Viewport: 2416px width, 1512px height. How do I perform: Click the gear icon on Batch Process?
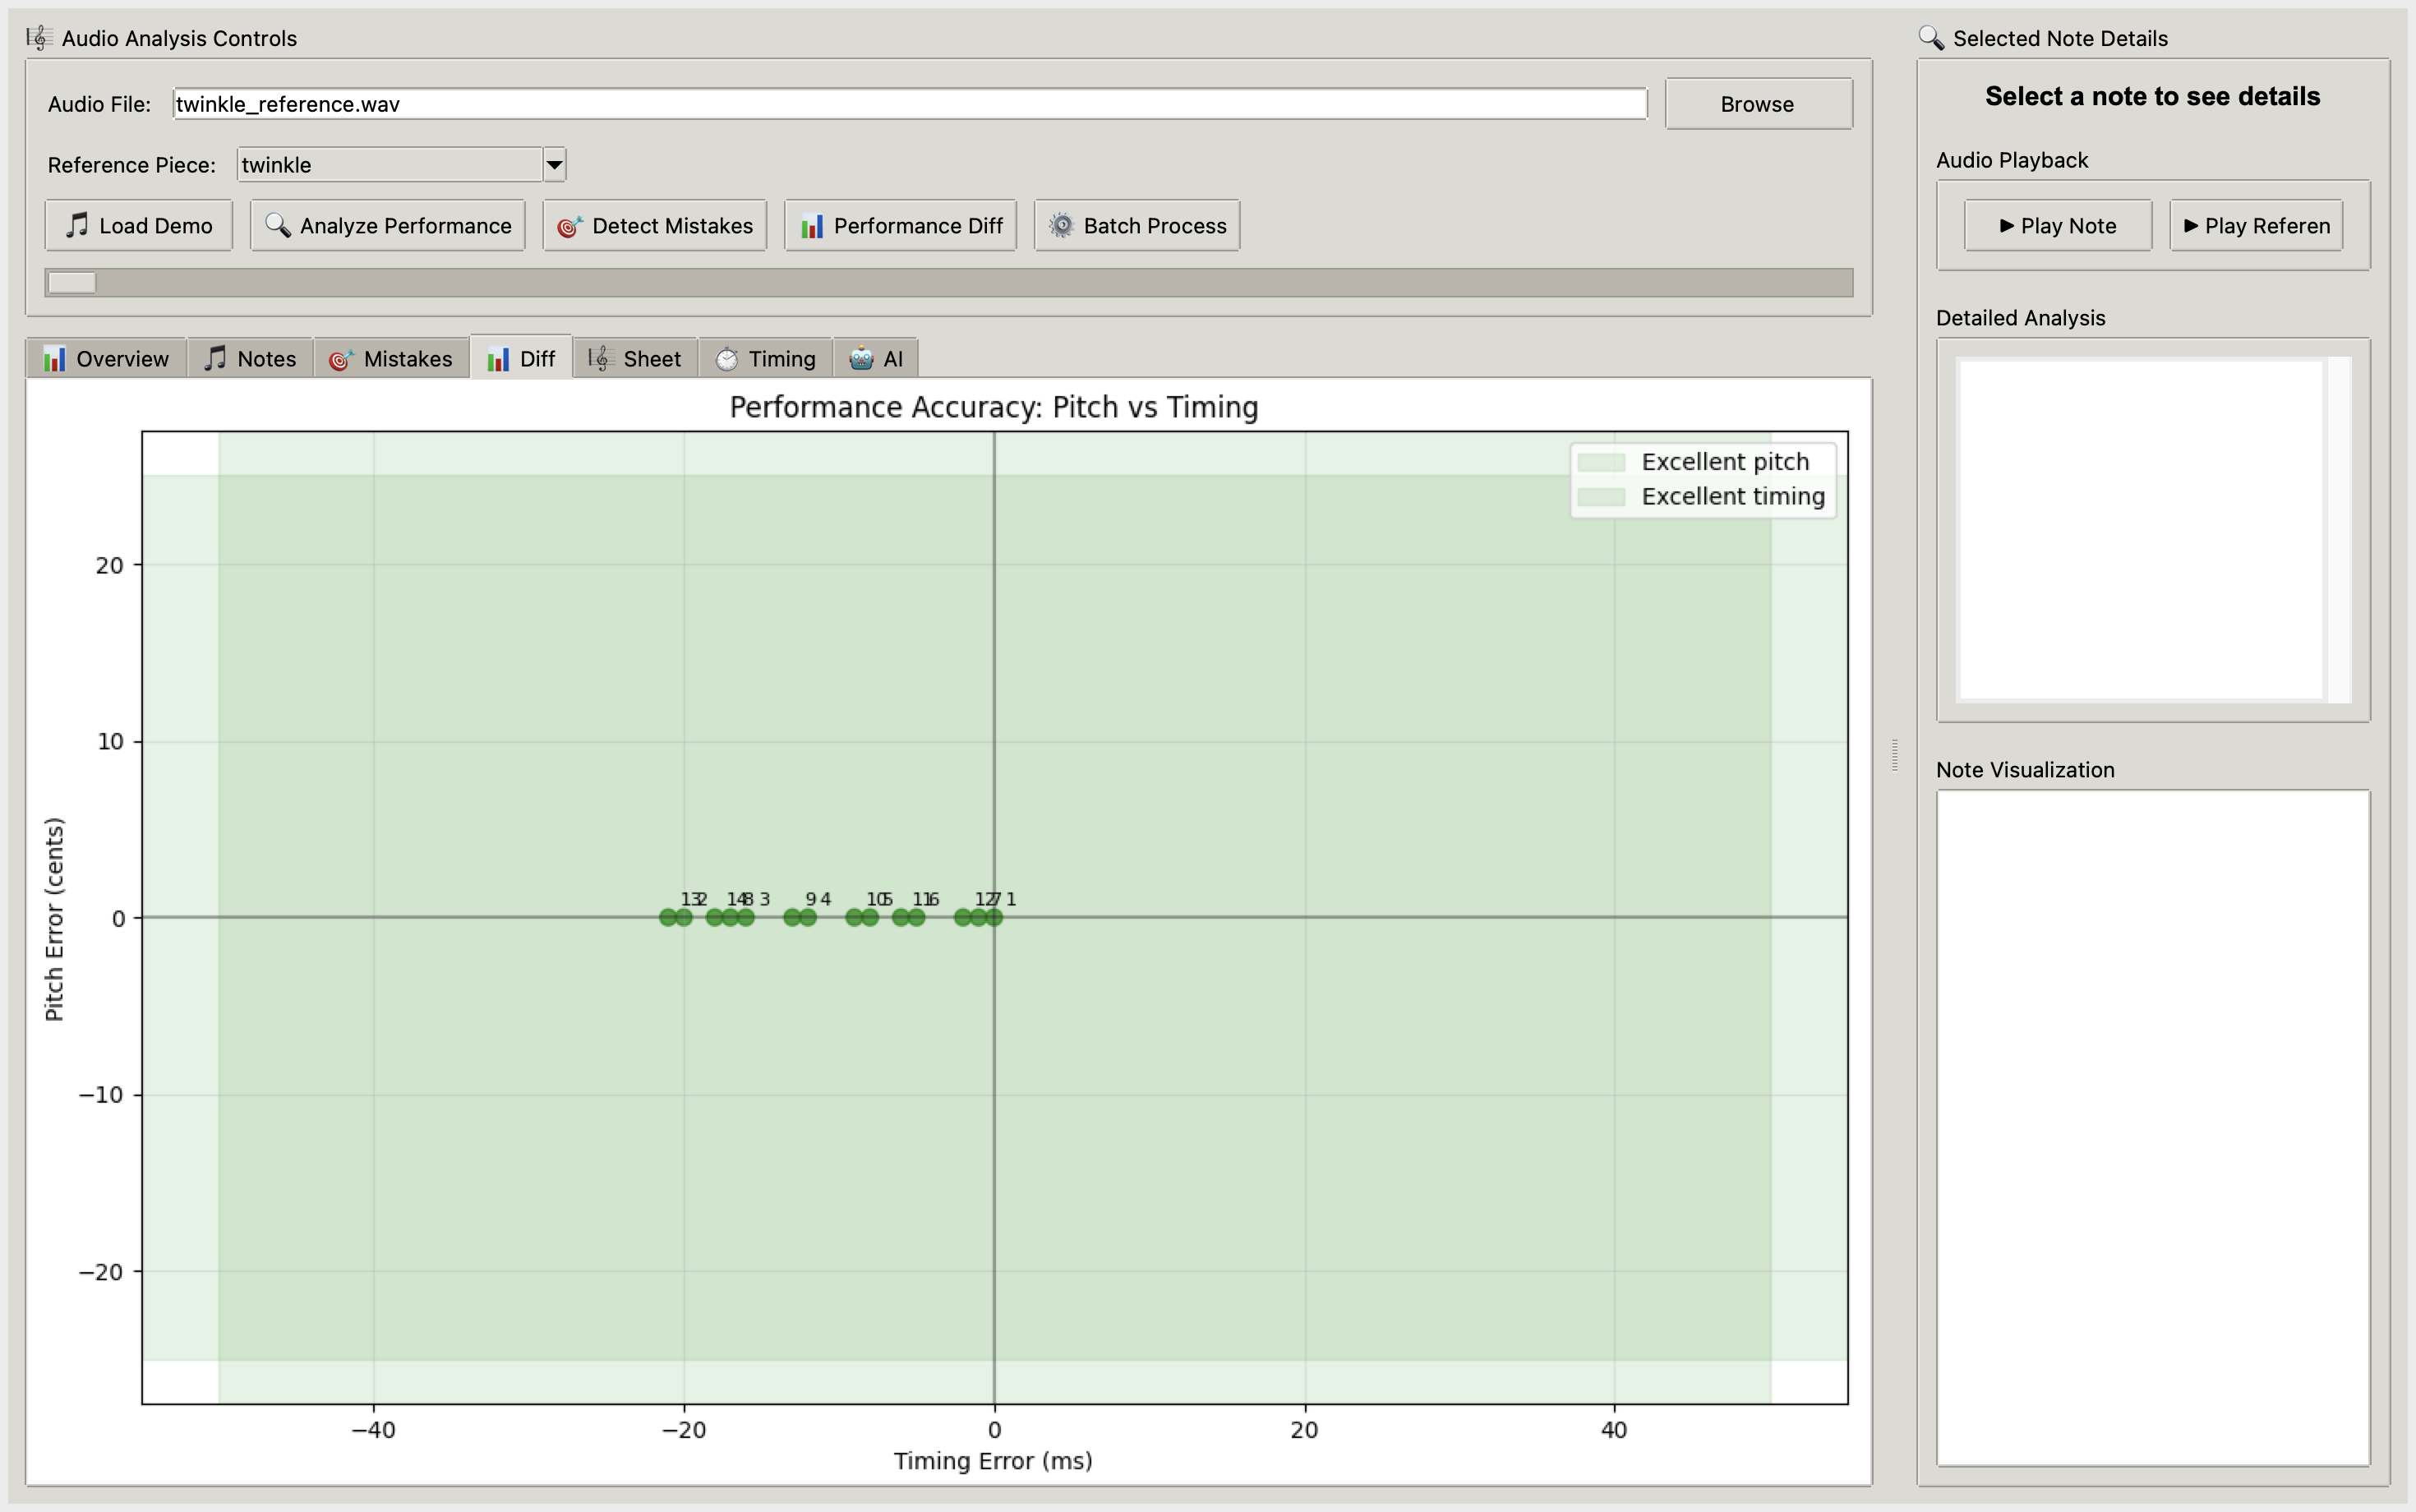[1061, 225]
